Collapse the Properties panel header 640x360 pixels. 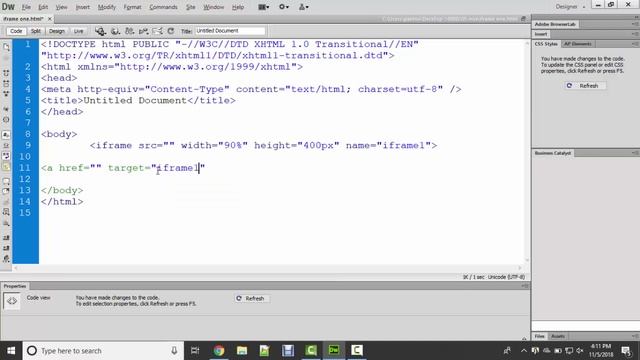tap(15, 287)
